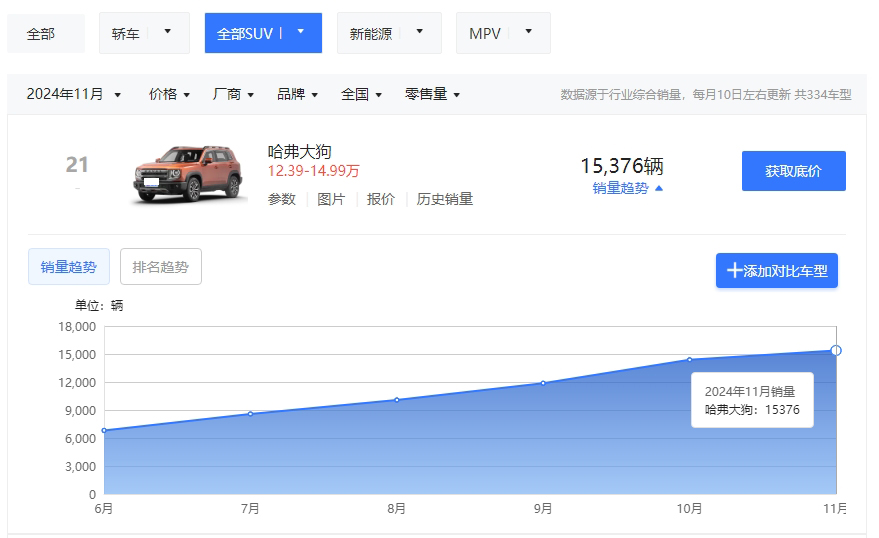This screenshot has height=538, width=879.
Task: Open the 价格 filter dropdown
Action: click(169, 94)
